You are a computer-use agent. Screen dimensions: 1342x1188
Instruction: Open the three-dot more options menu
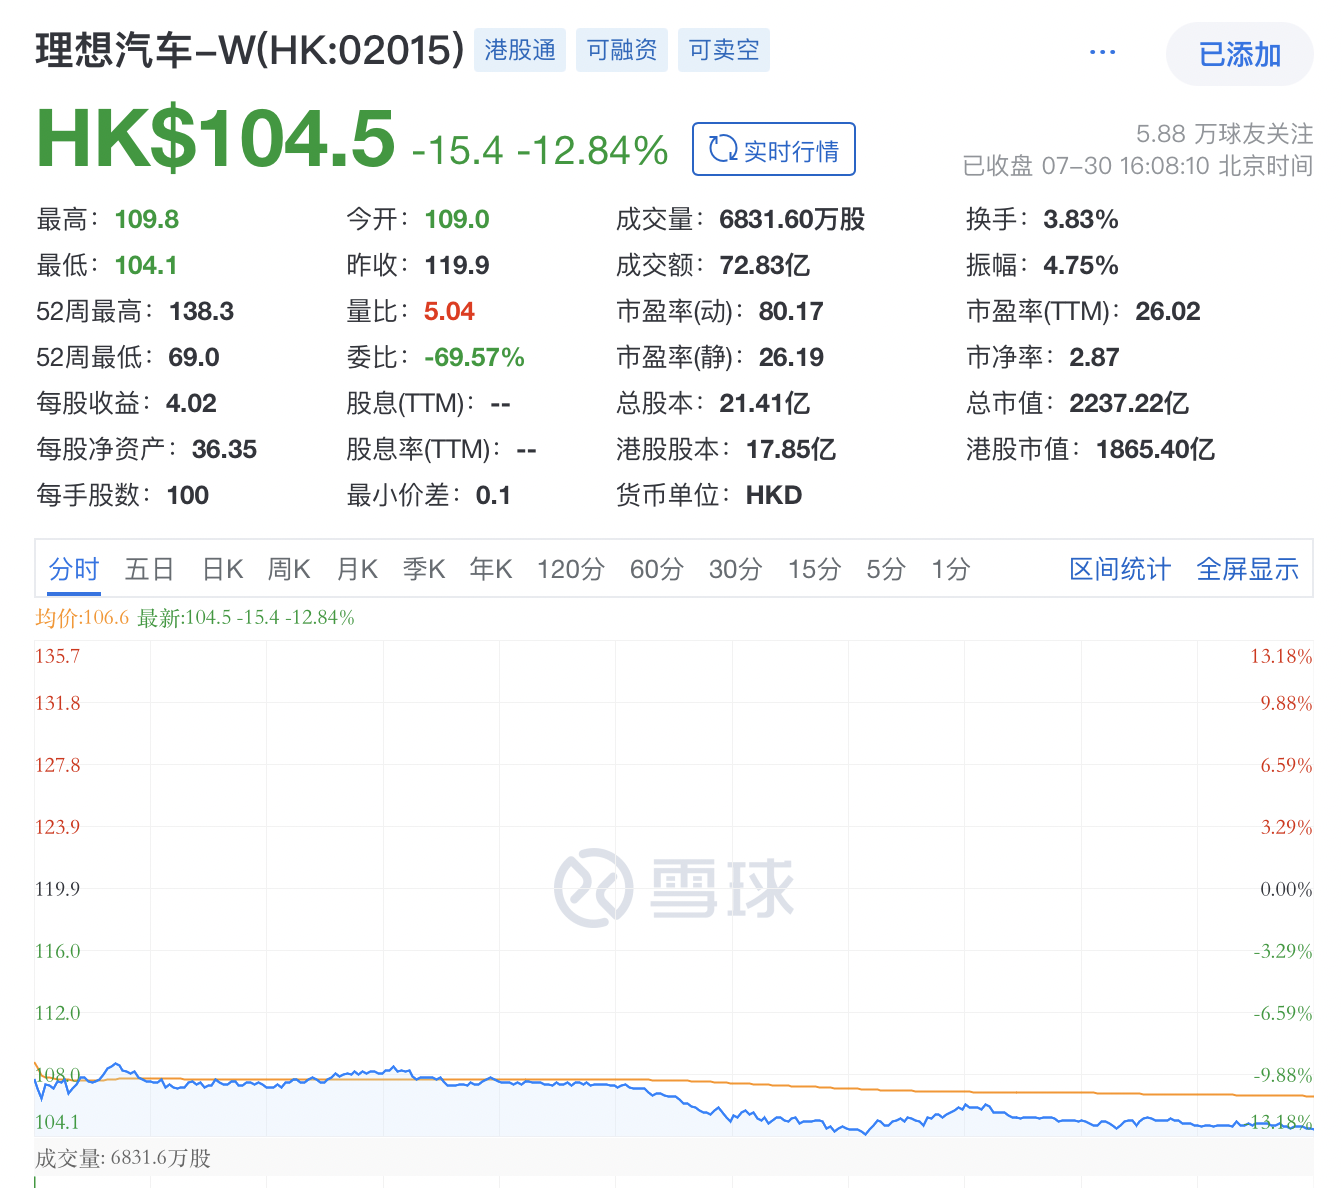tap(1102, 52)
